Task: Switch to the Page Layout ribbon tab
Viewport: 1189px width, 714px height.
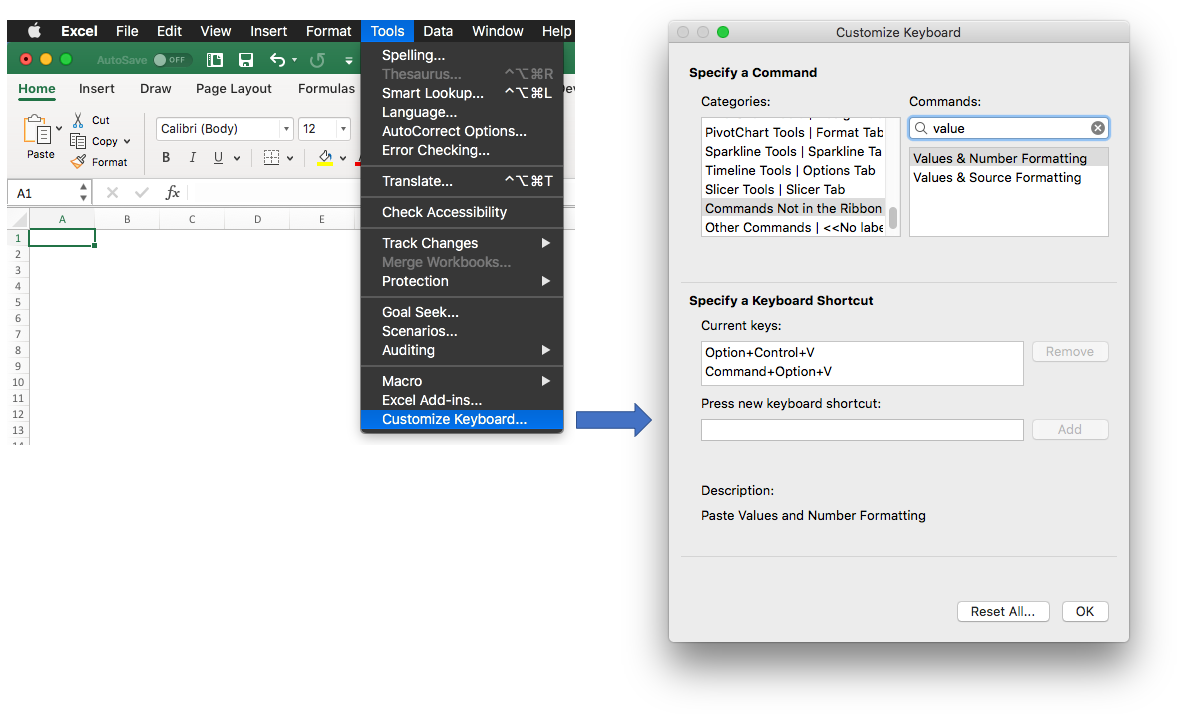Action: tap(234, 89)
